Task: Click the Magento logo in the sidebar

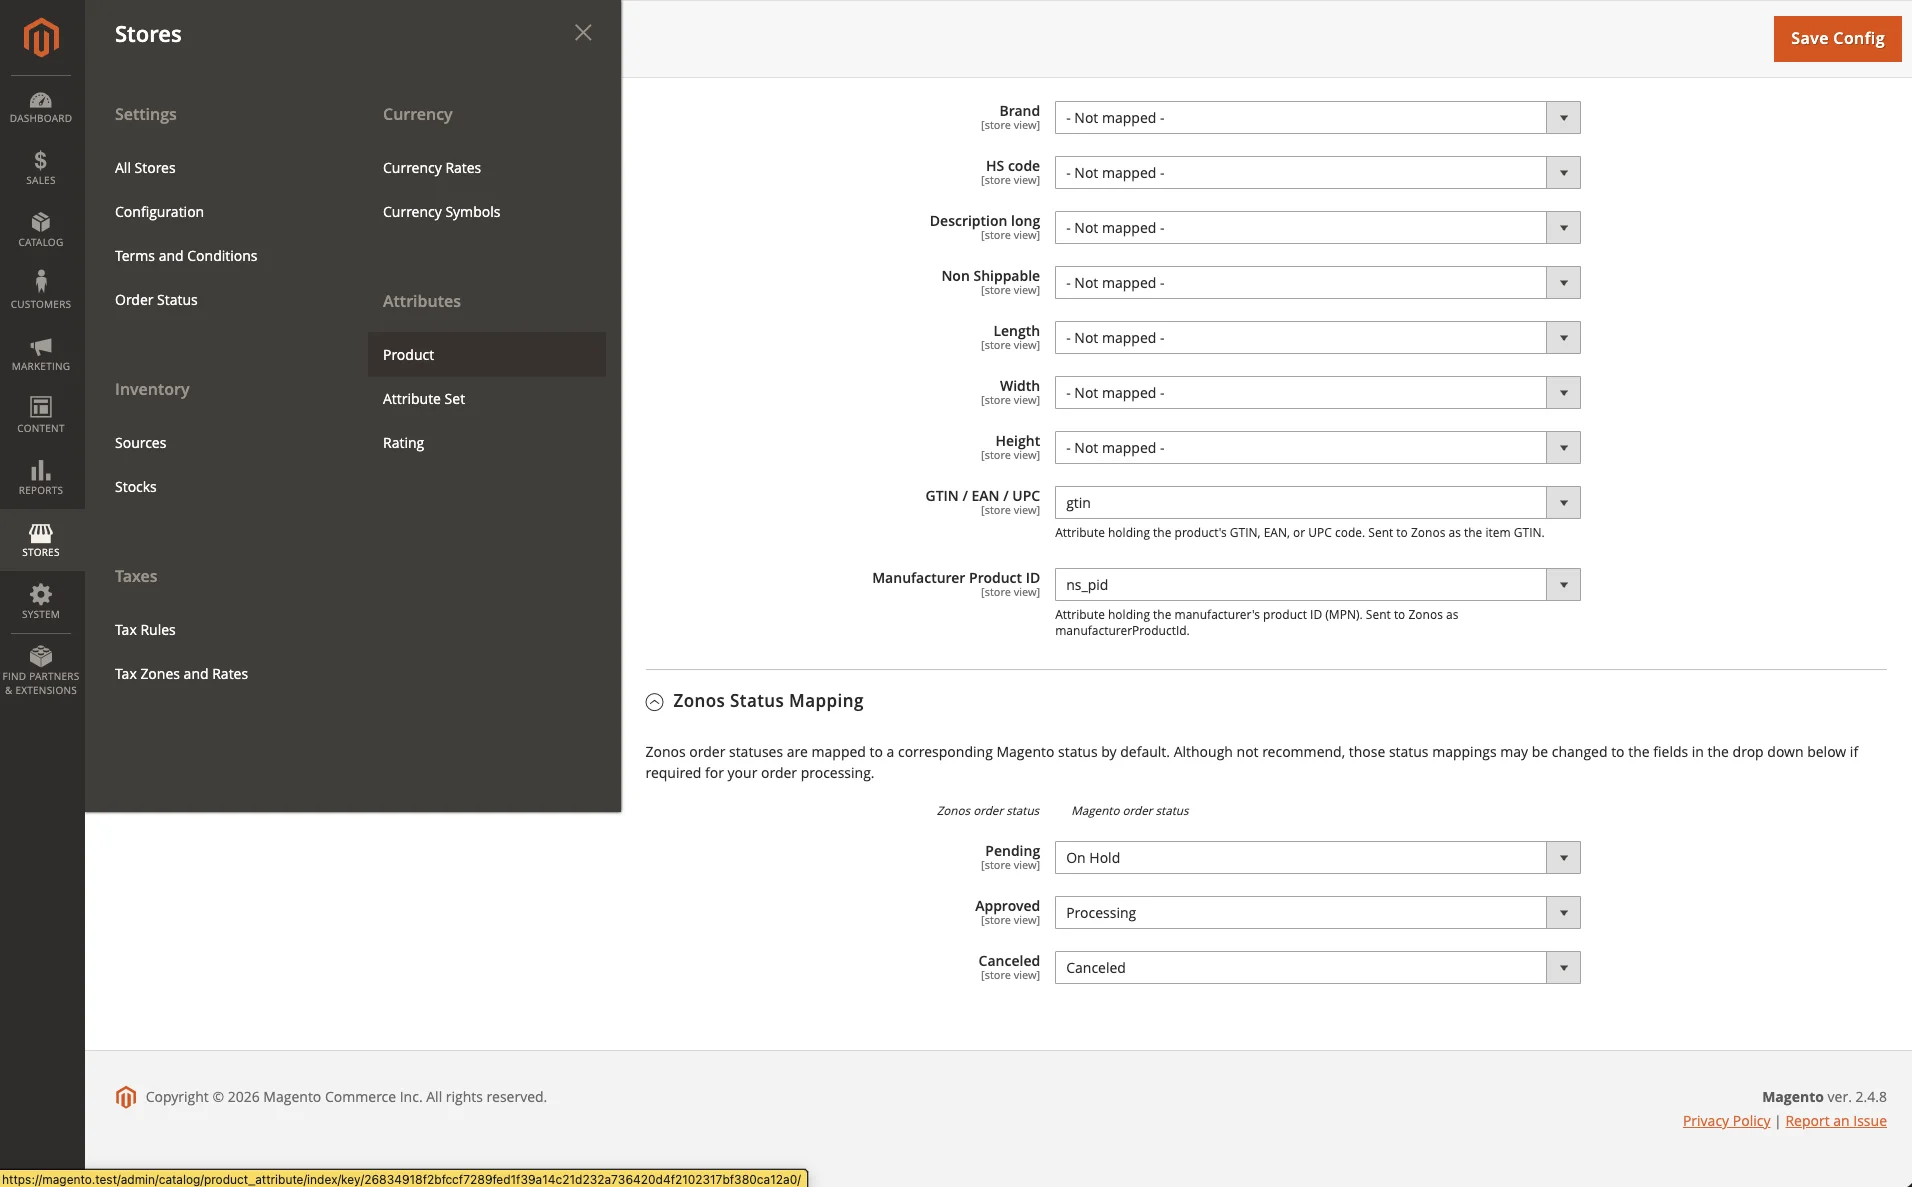Action: tap(41, 37)
